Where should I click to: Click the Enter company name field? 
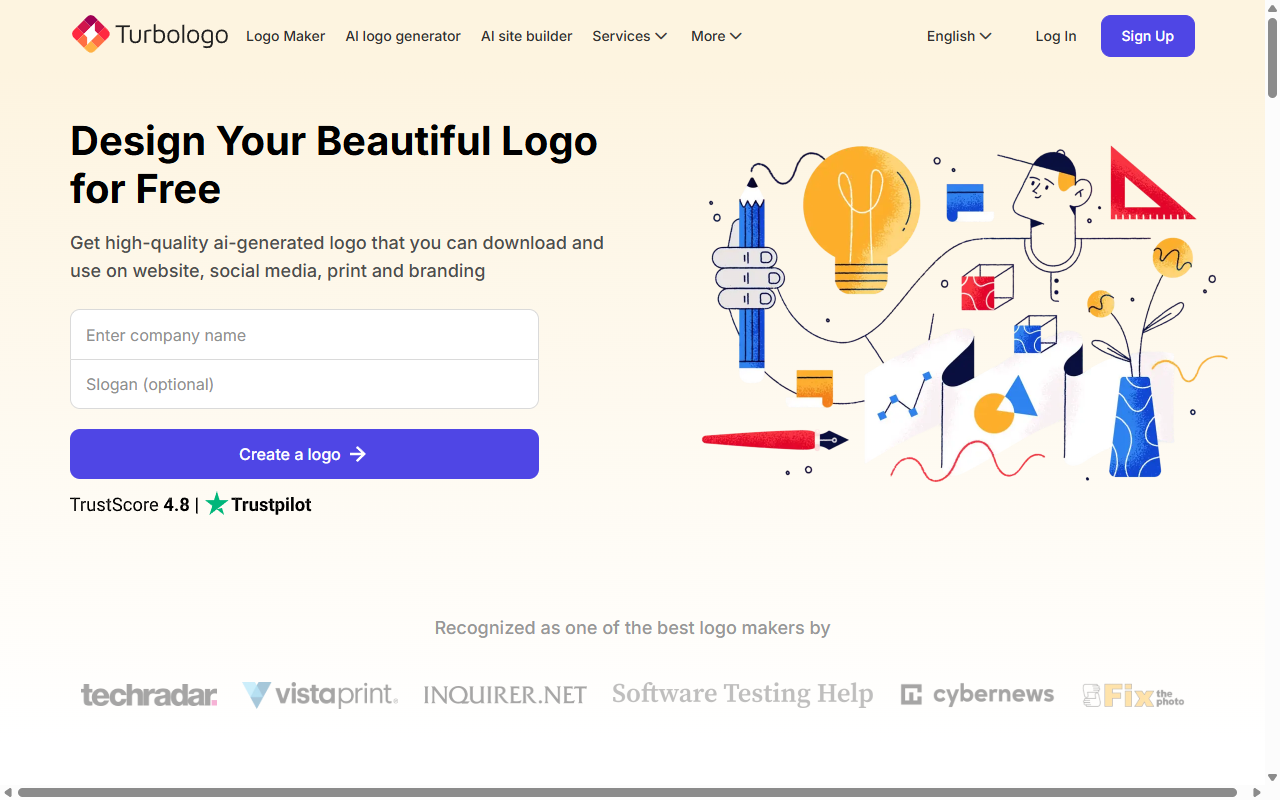pos(304,335)
